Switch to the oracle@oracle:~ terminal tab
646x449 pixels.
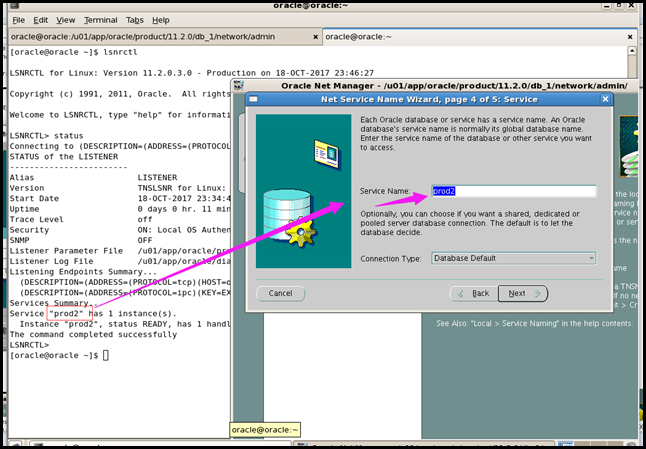pos(480,37)
